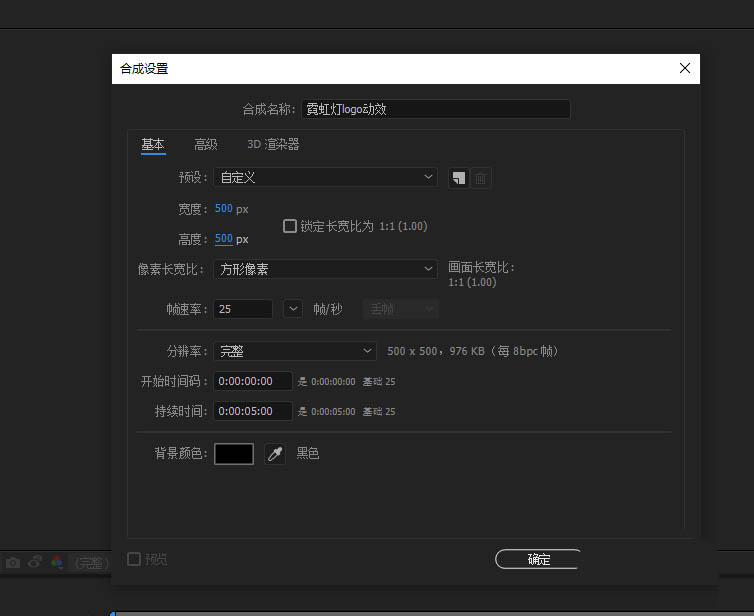Open the viewer resolution 完整 dropdown behind dialog
This screenshot has height=616, width=754.
tap(91, 563)
